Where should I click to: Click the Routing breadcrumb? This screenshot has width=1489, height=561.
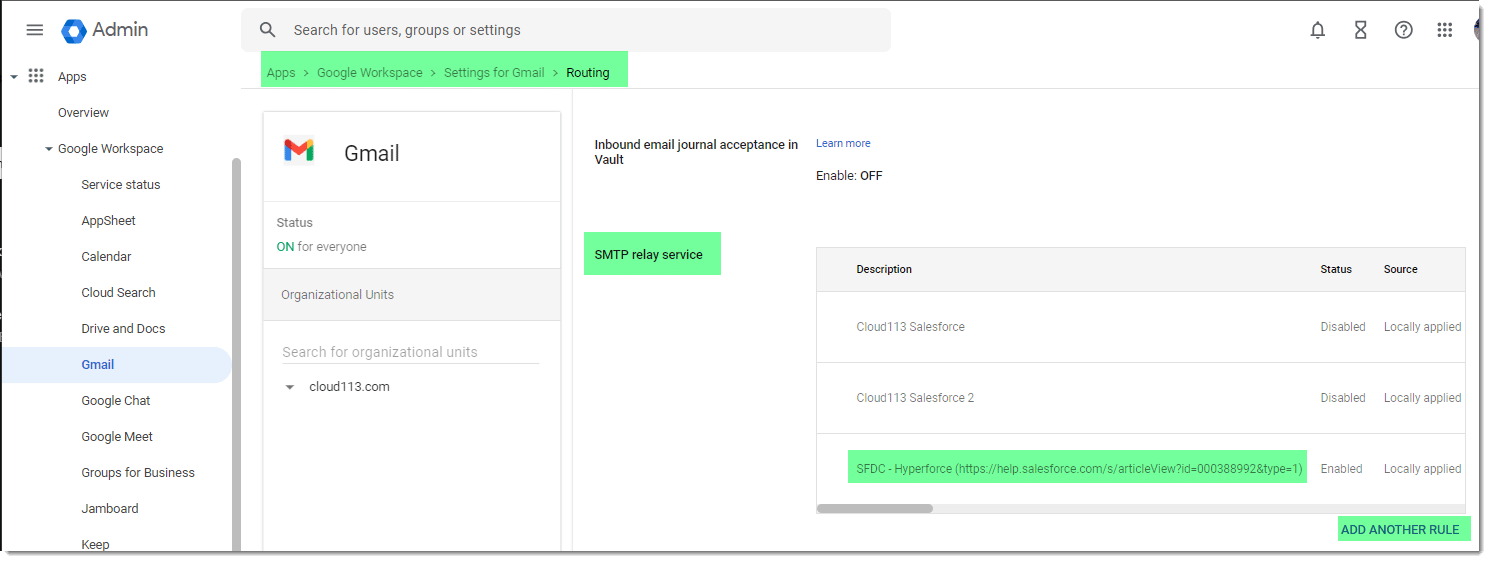pos(588,72)
